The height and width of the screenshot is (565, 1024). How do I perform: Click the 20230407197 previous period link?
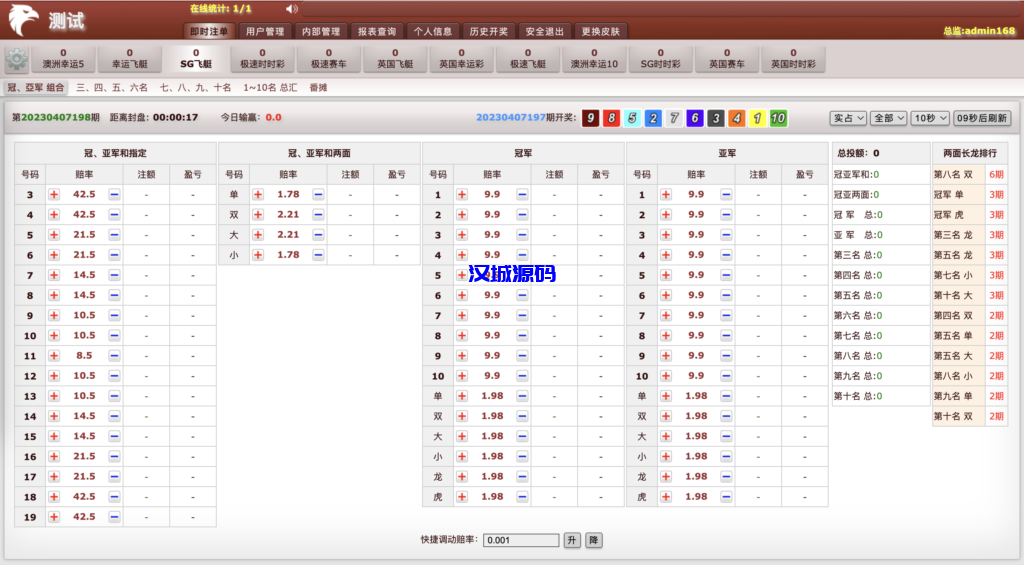point(511,118)
